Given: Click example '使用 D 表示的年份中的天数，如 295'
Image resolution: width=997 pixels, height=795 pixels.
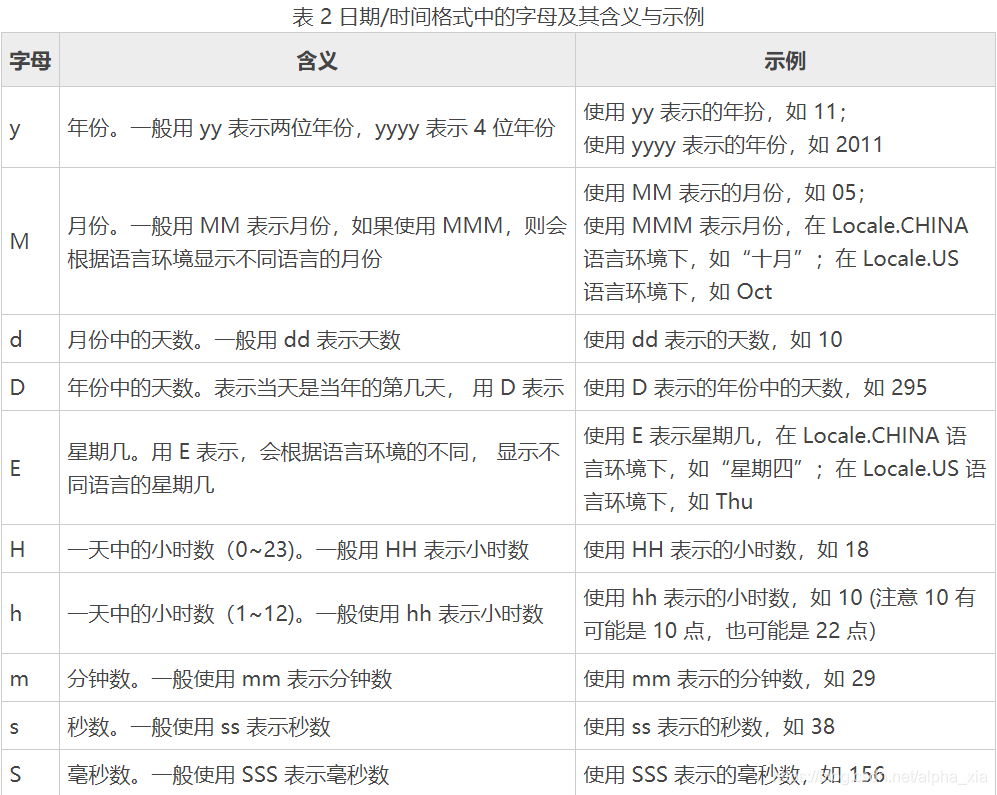Looking at the screenshot, I should pos(755,387).
